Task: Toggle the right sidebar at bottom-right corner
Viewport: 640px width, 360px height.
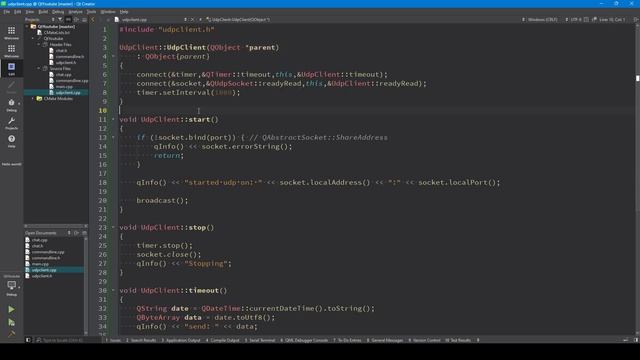Action: 636,340
